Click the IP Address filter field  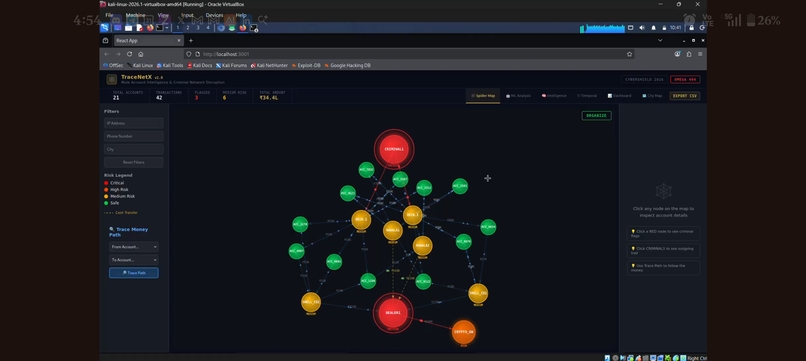tap(134, 123)
